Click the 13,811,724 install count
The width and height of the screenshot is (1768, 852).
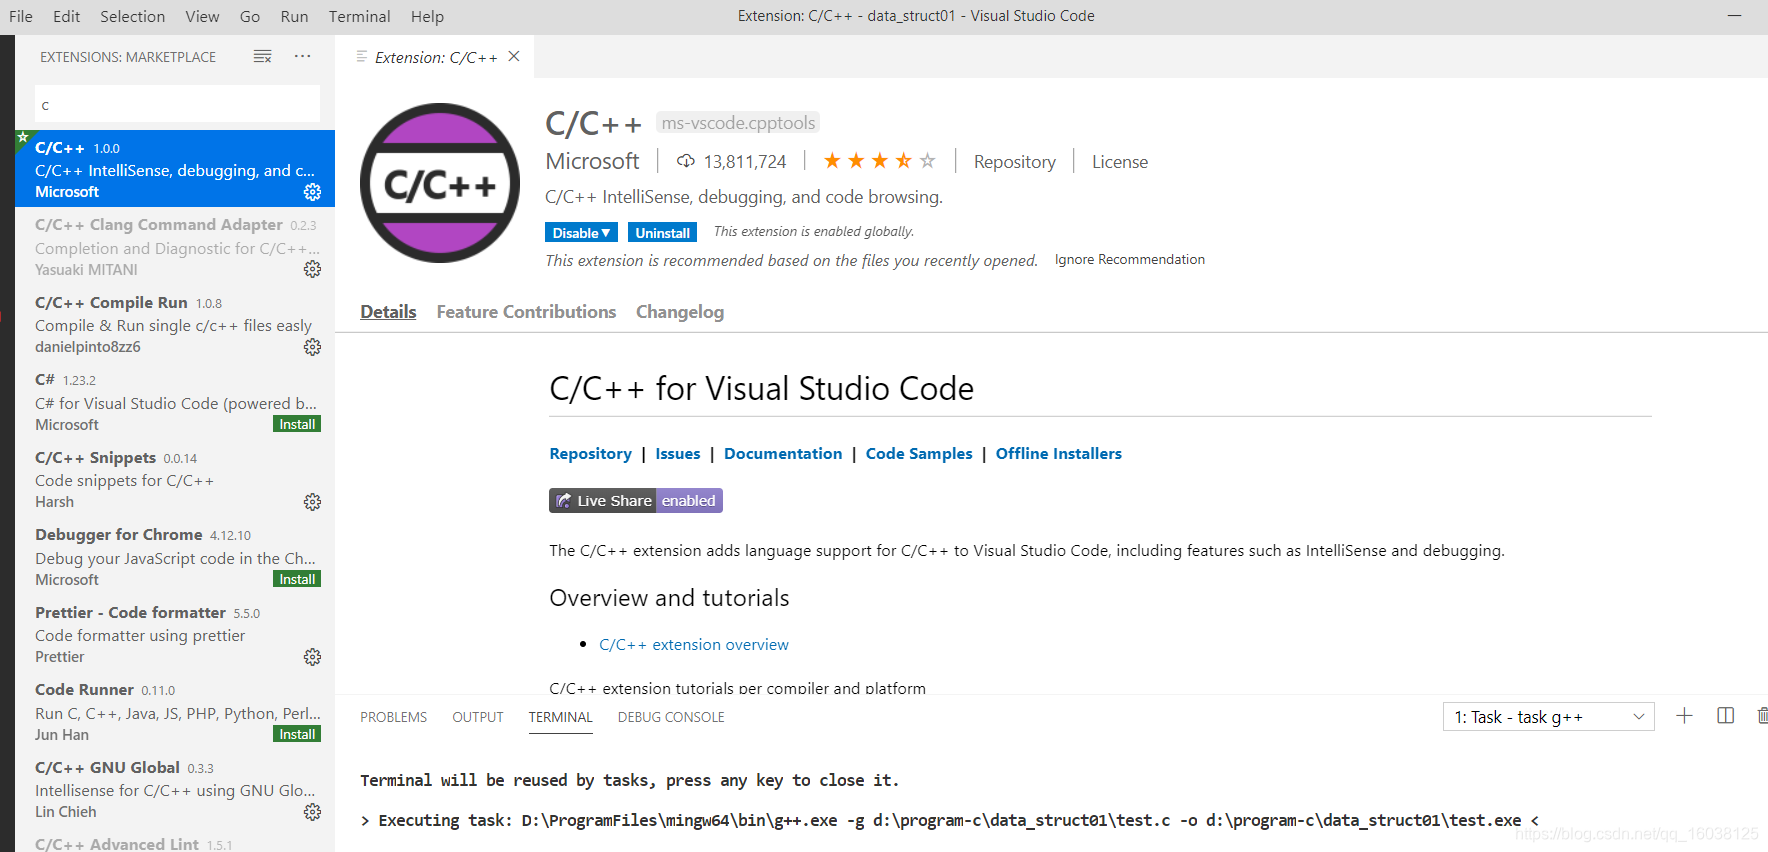745,162
